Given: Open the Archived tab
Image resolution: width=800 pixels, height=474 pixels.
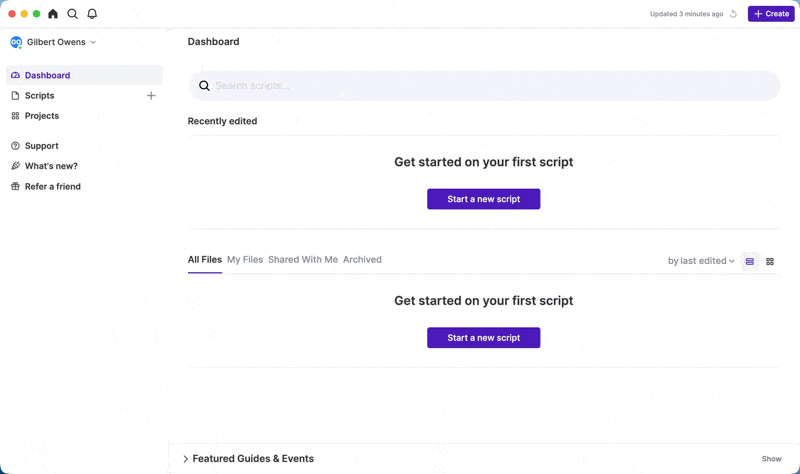Looking at the screenshot, I should click(x=362, y=260).
